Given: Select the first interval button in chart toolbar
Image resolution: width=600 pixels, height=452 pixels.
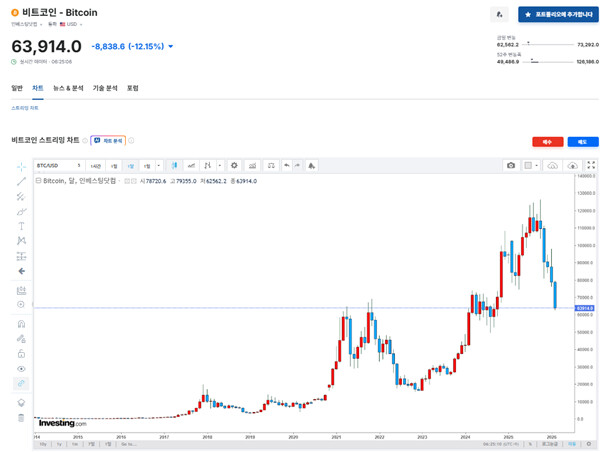Looking at the screenshot, I should point(96,166).
